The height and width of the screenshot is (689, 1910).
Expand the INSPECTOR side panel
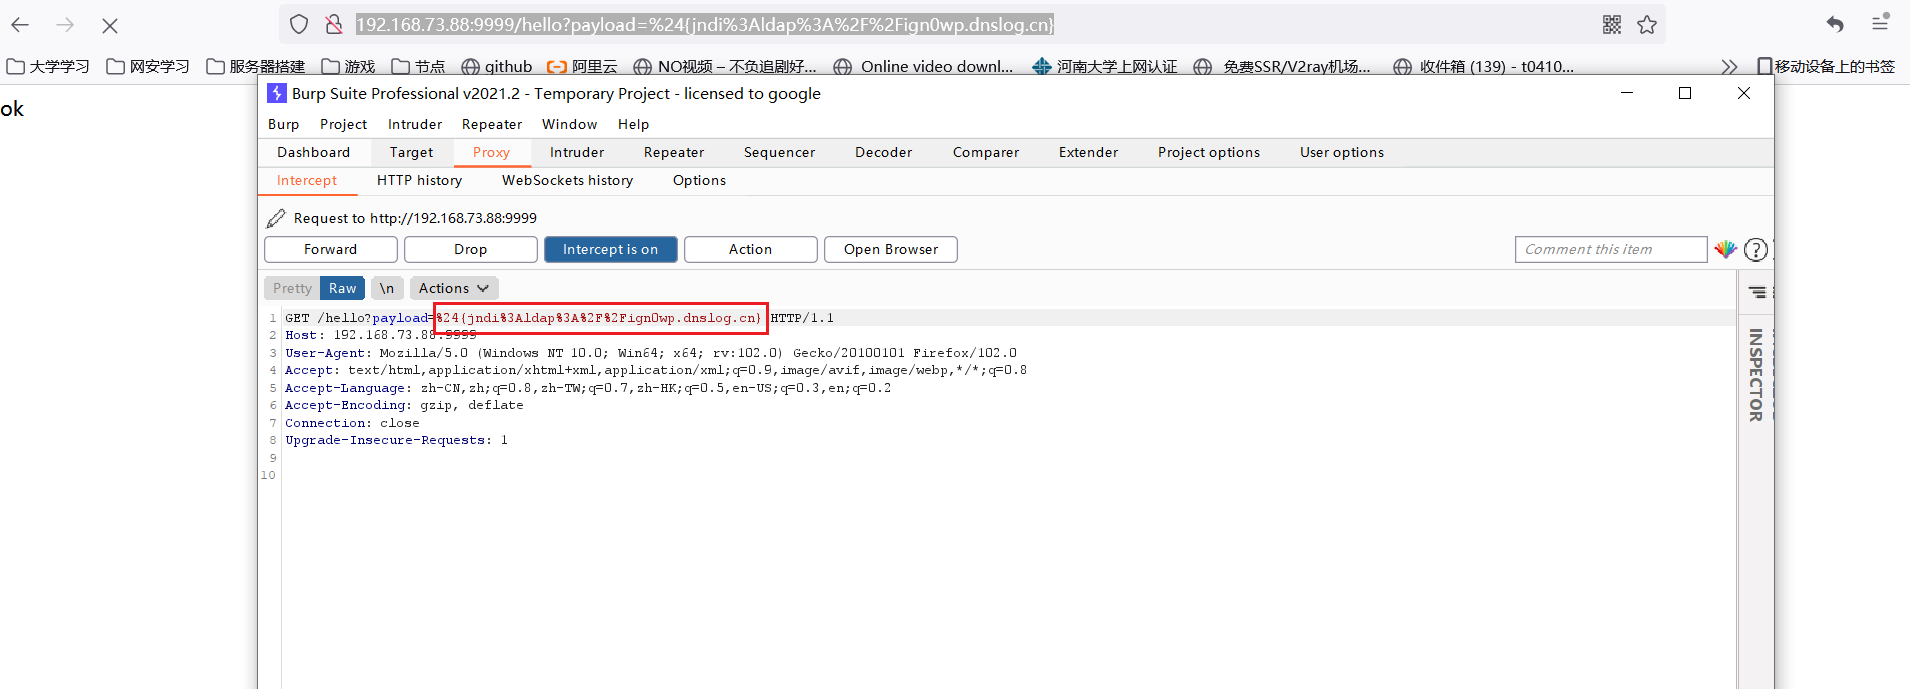click(1756, 374)
